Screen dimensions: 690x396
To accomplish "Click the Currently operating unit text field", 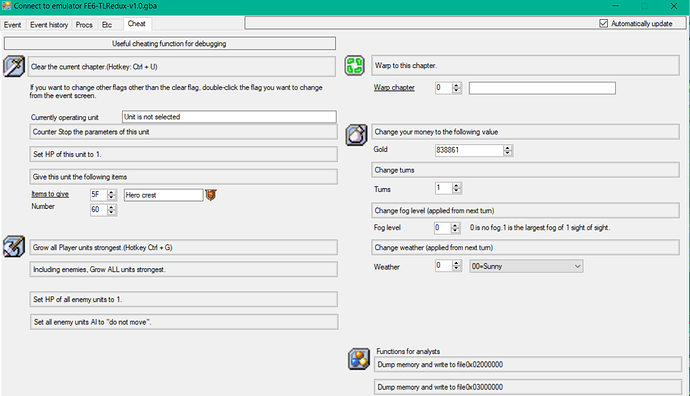I will 229,117.
